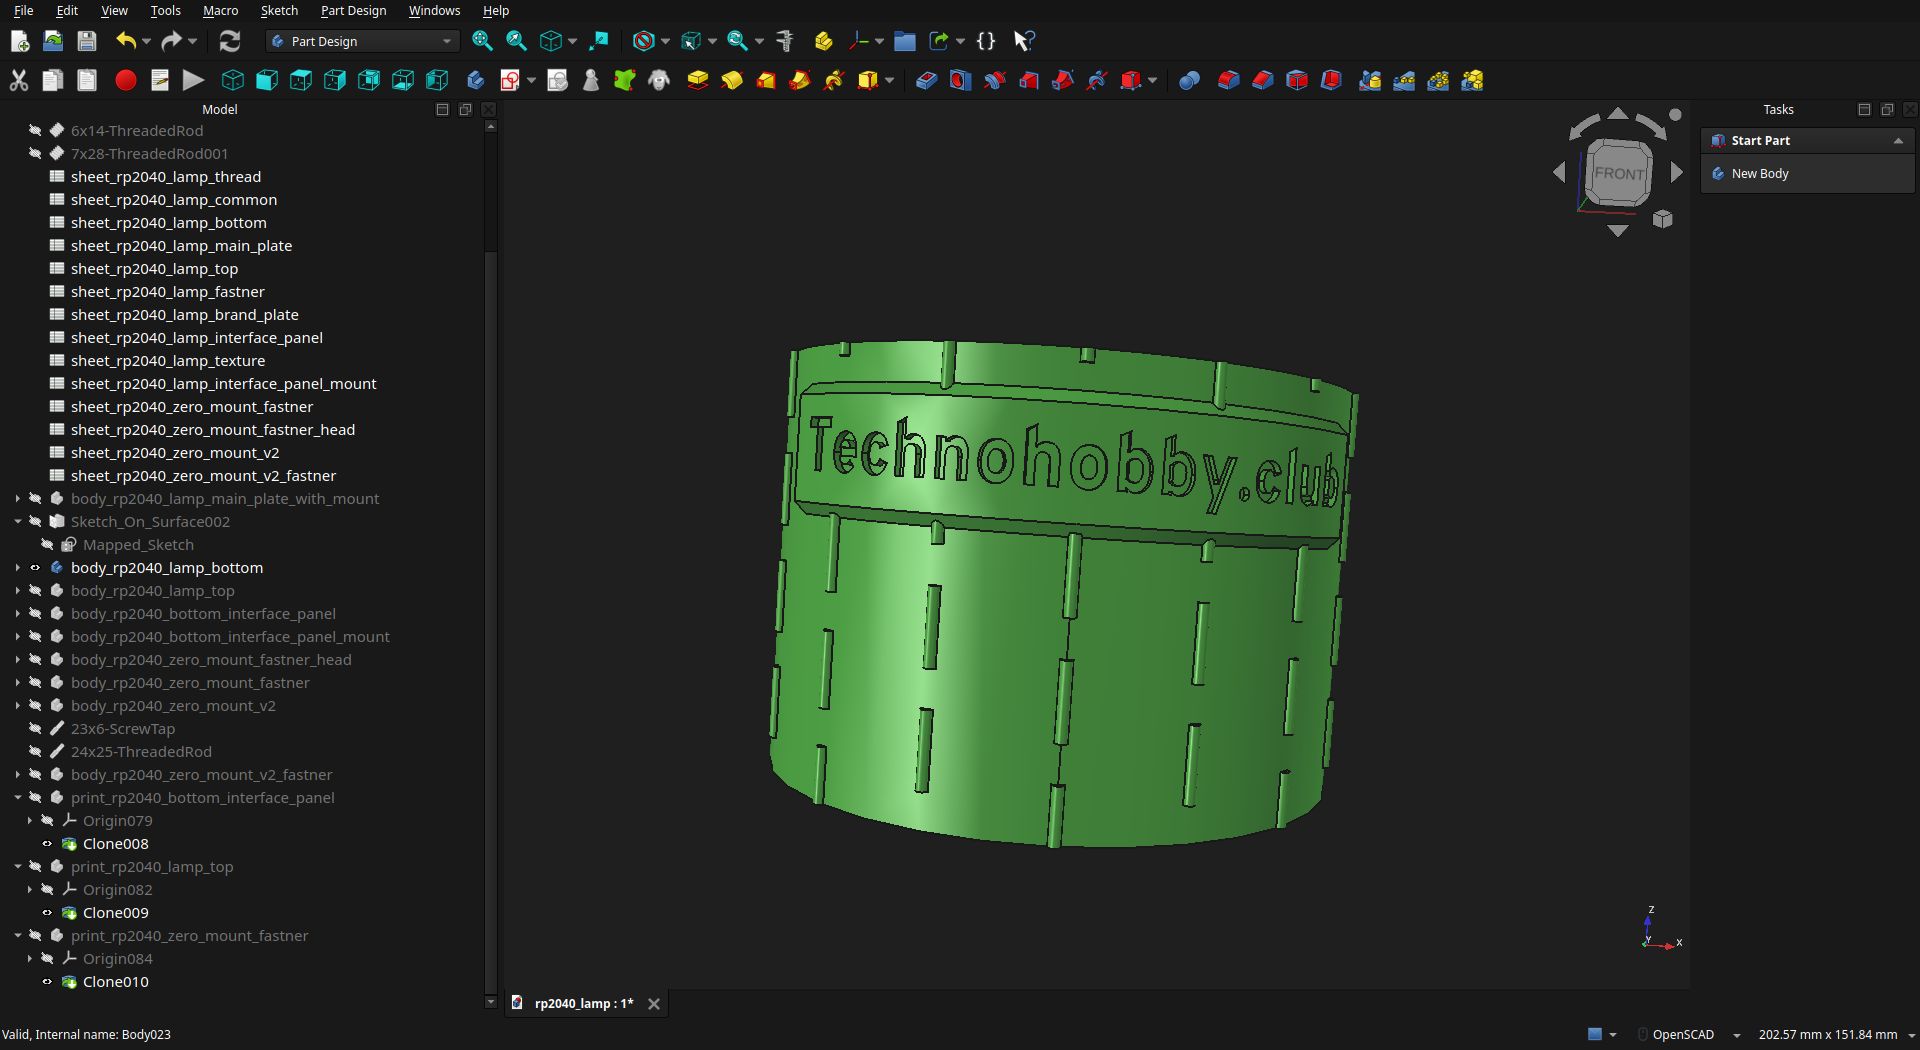Image resolution: width=1920 pixels, height=1050 pixels.
Task: Fit all content on screen
Action: [x=482, y=41]
